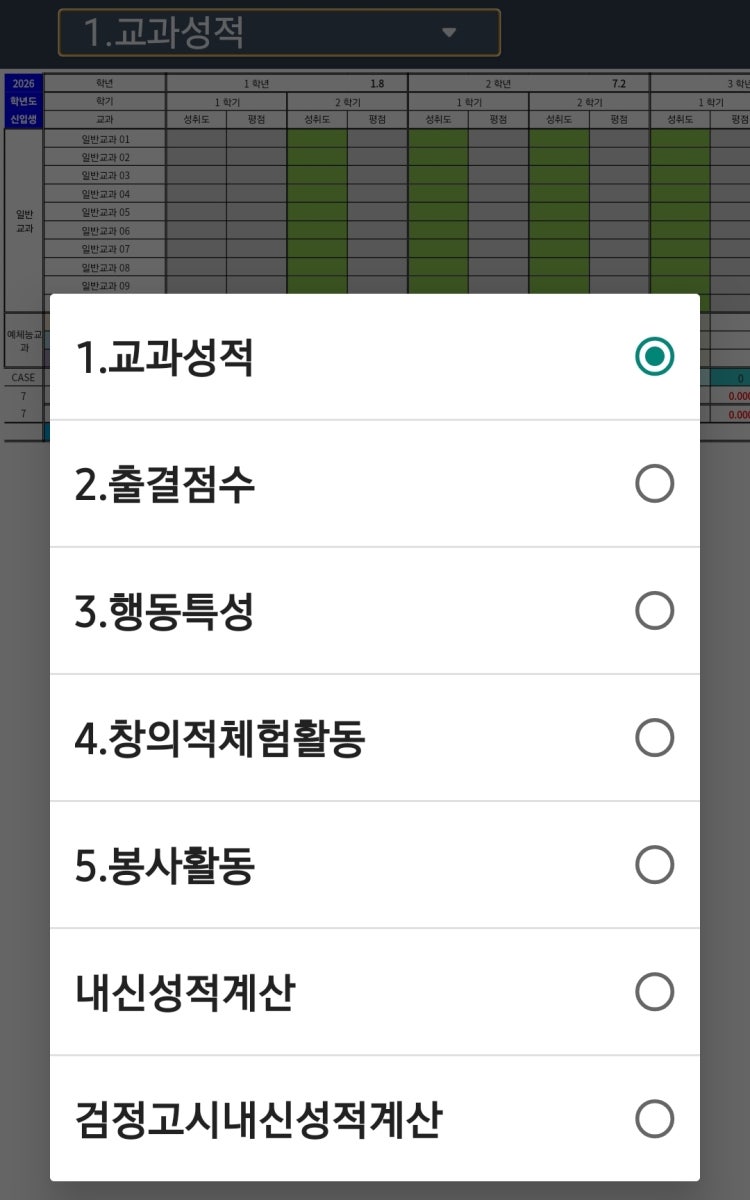750x1200 pixels.
Task: Pick the 4.창의적체험활동 radio button
Action: coord(654,738)
